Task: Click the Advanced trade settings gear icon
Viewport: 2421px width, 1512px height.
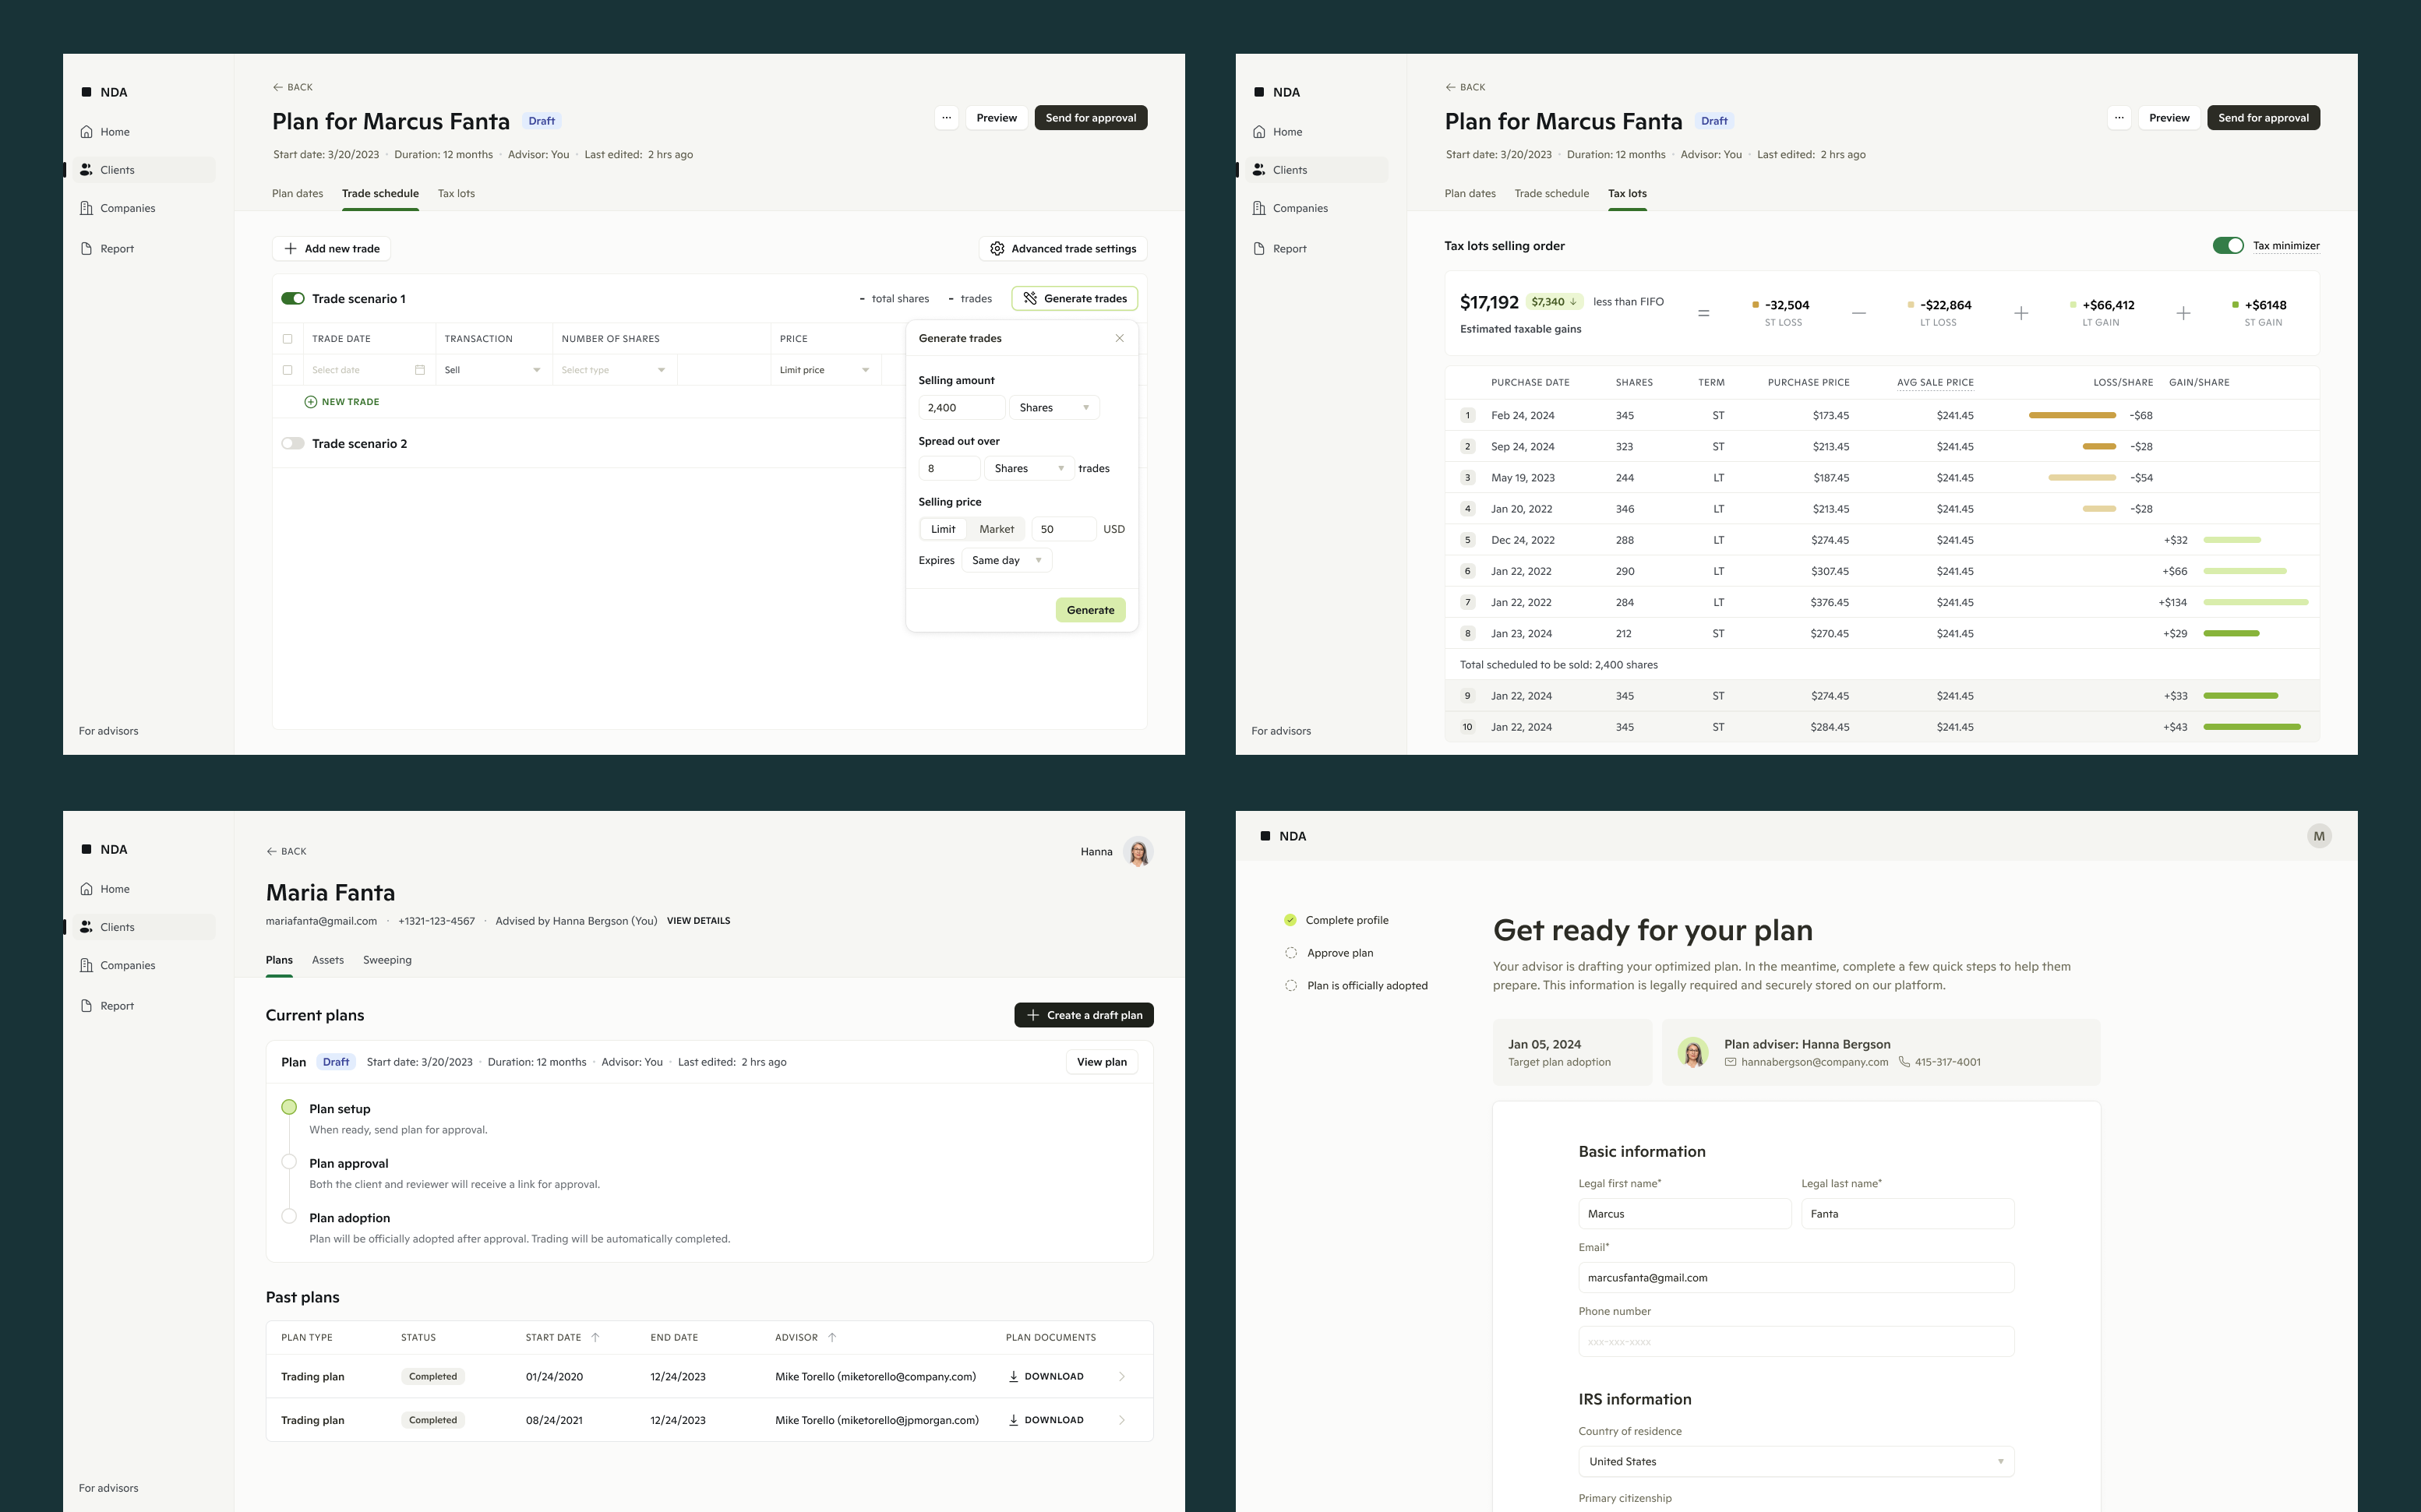Action: pyautogui.click(x=997, y=249)
